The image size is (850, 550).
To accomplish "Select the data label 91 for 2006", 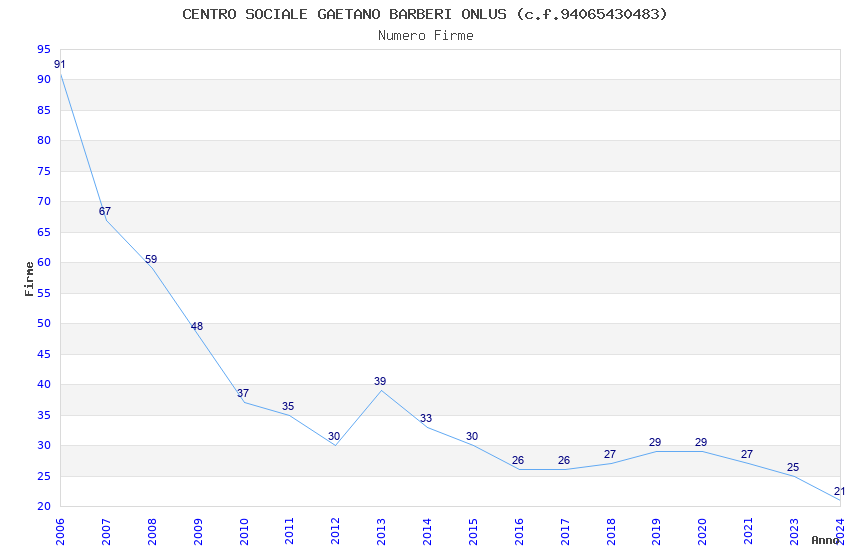I will (60, 64).
